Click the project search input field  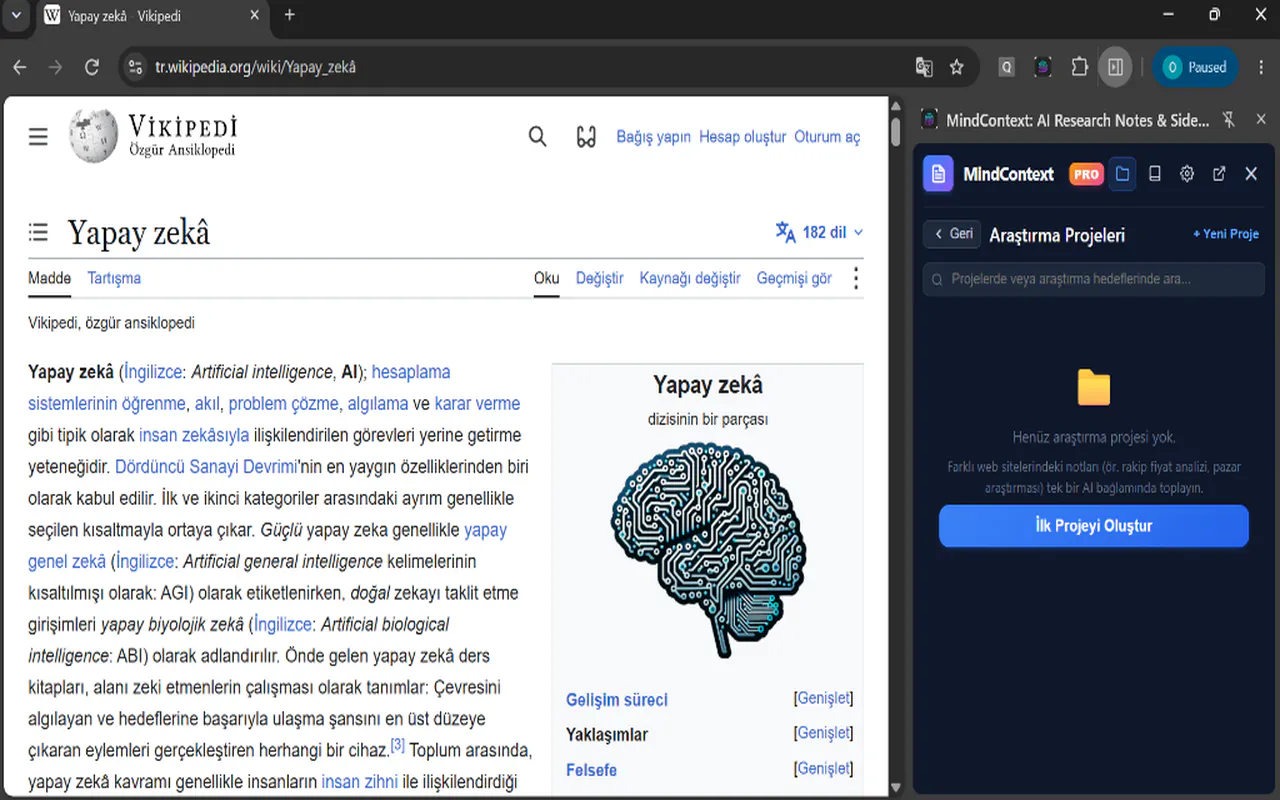(1094, 279)
